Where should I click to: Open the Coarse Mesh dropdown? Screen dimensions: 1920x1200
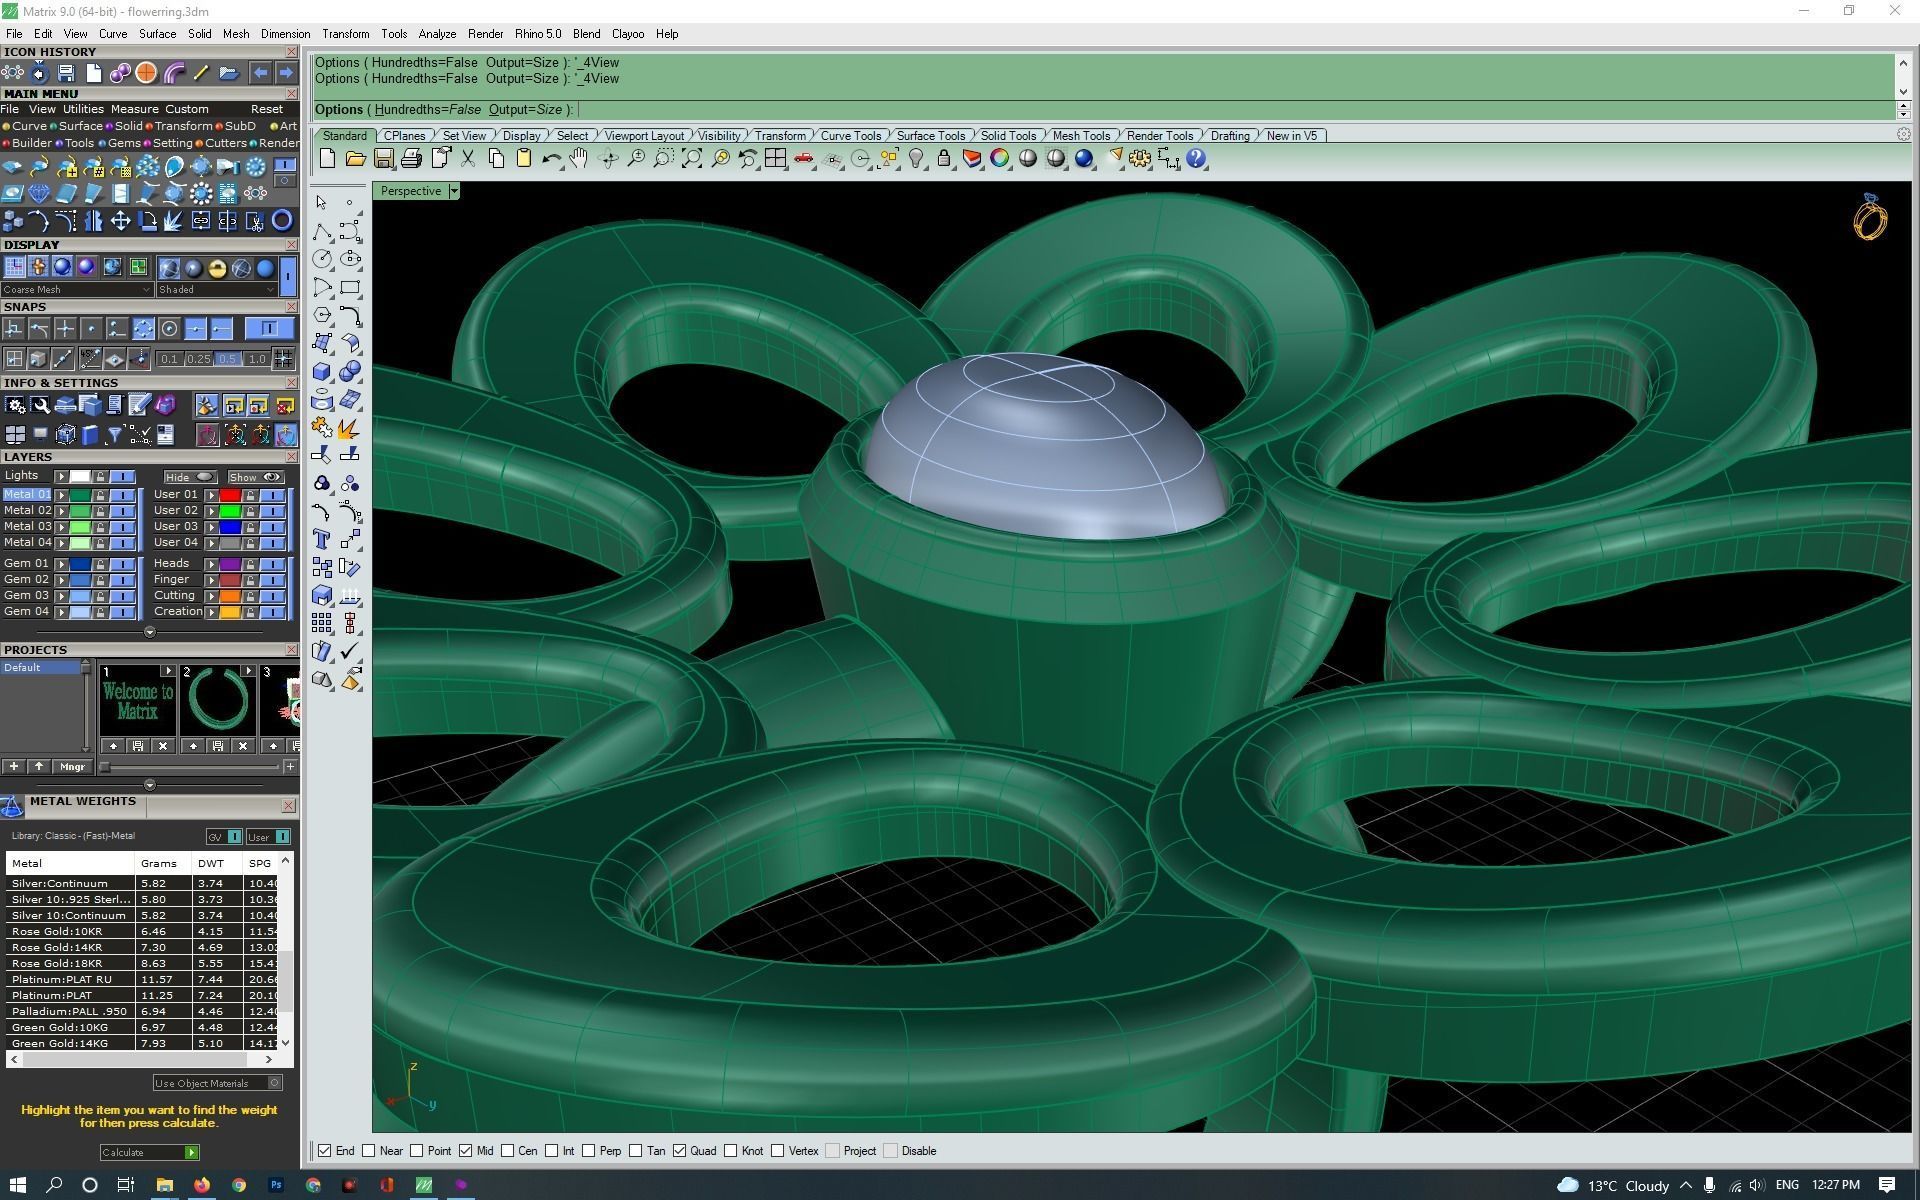tap(76, 290)
